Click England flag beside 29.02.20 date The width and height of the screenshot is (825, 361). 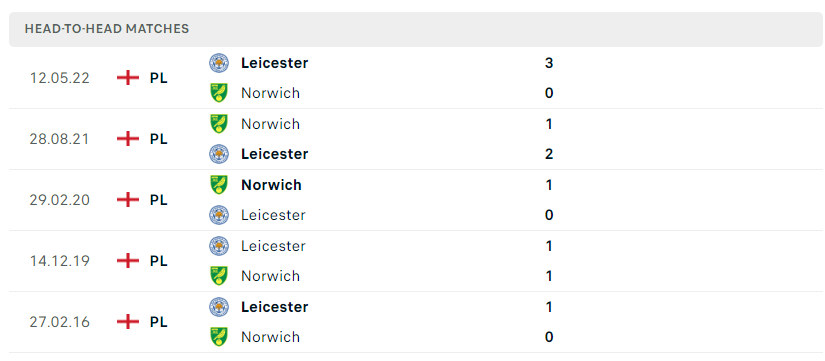128,200
